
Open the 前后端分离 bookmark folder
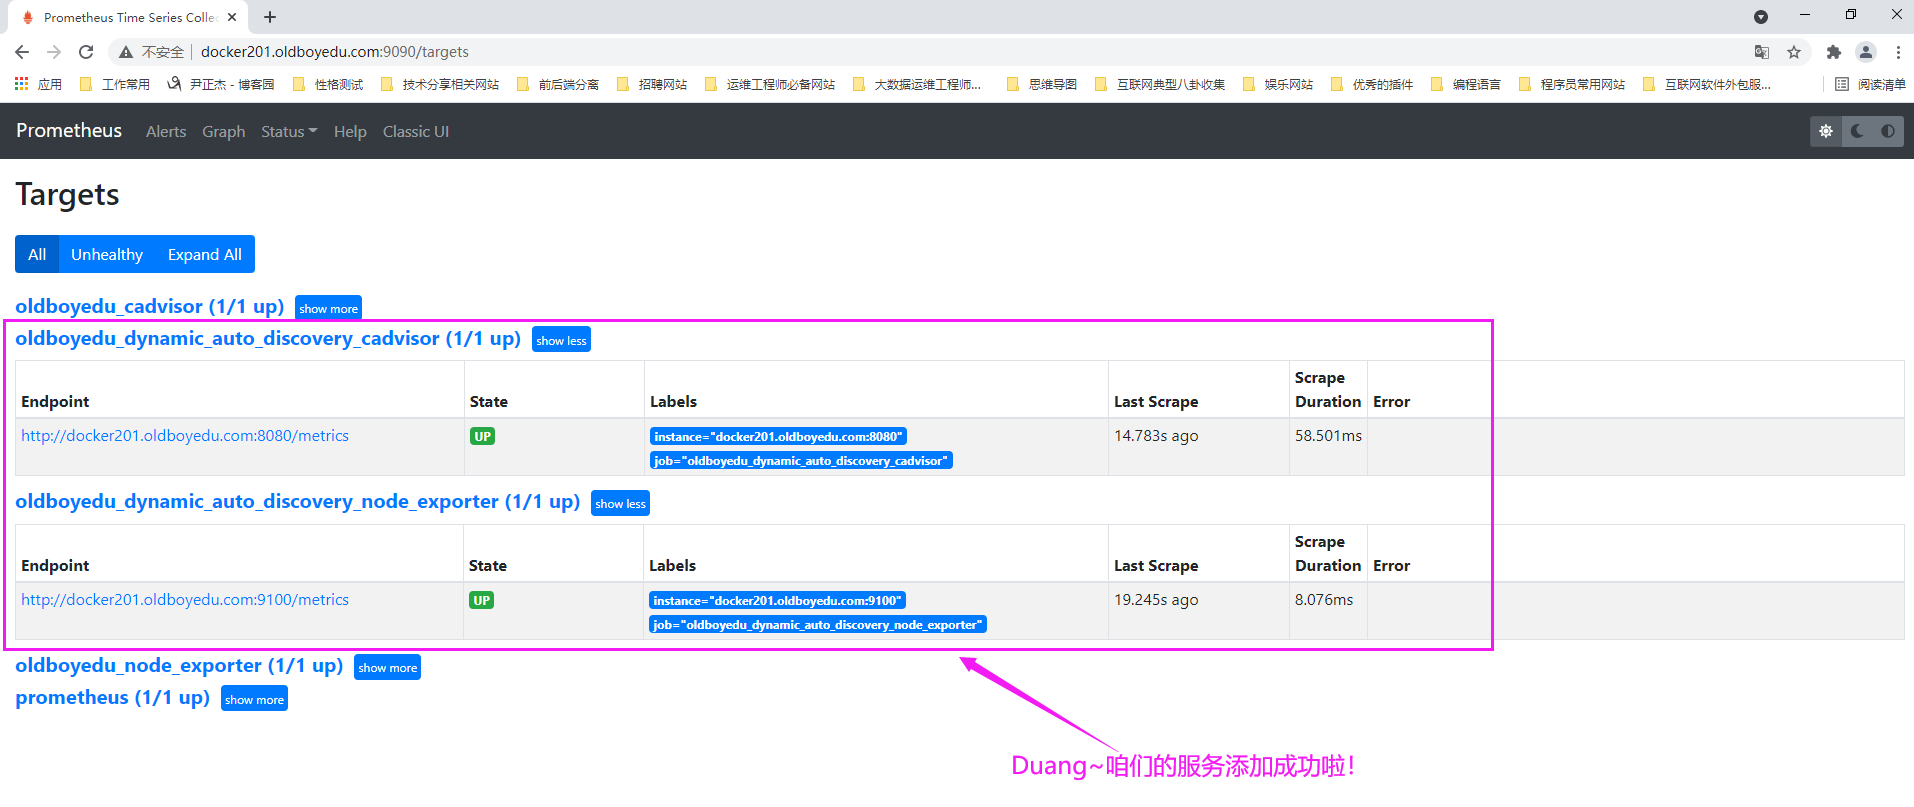[557, 84]
